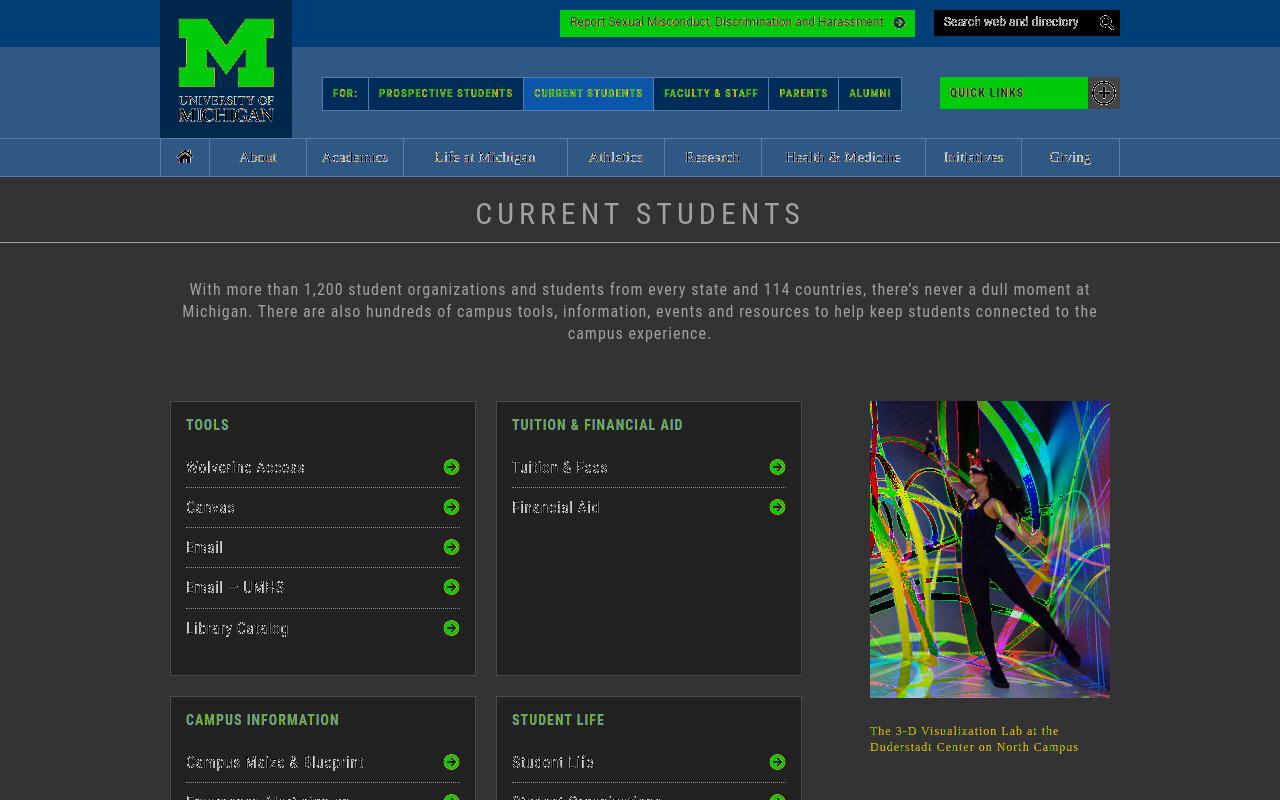Click the Quick Links plus icon

coord(1104,93)
